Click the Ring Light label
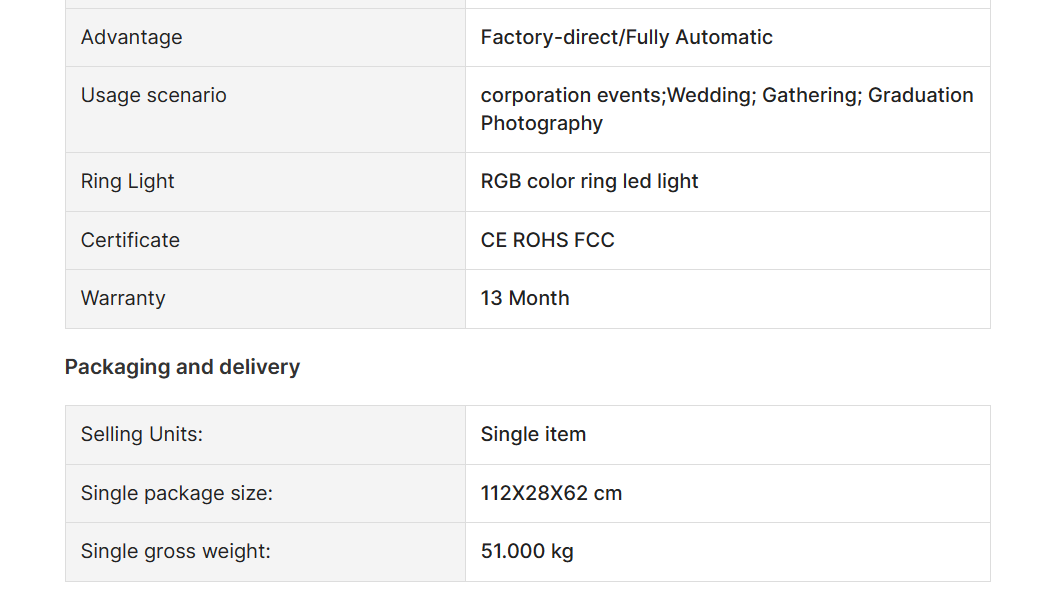This screenshot has width=1040, height=600. tap(127, 182)
